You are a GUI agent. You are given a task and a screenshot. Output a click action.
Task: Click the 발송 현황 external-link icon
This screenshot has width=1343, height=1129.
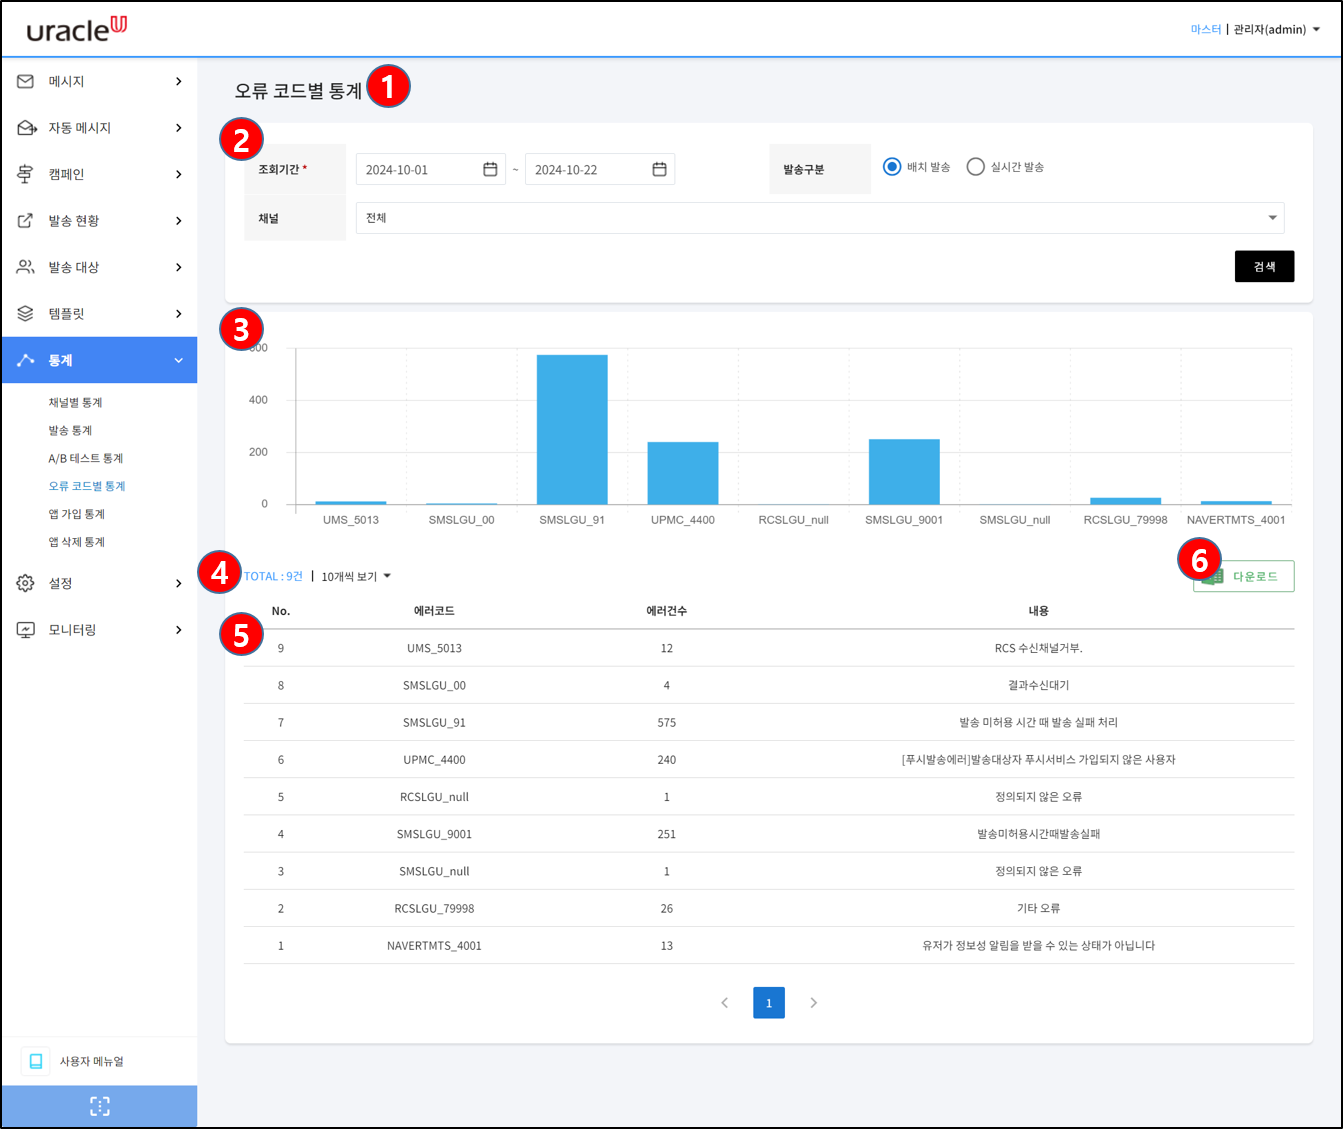pyautogui.click(x=26, y=221)
